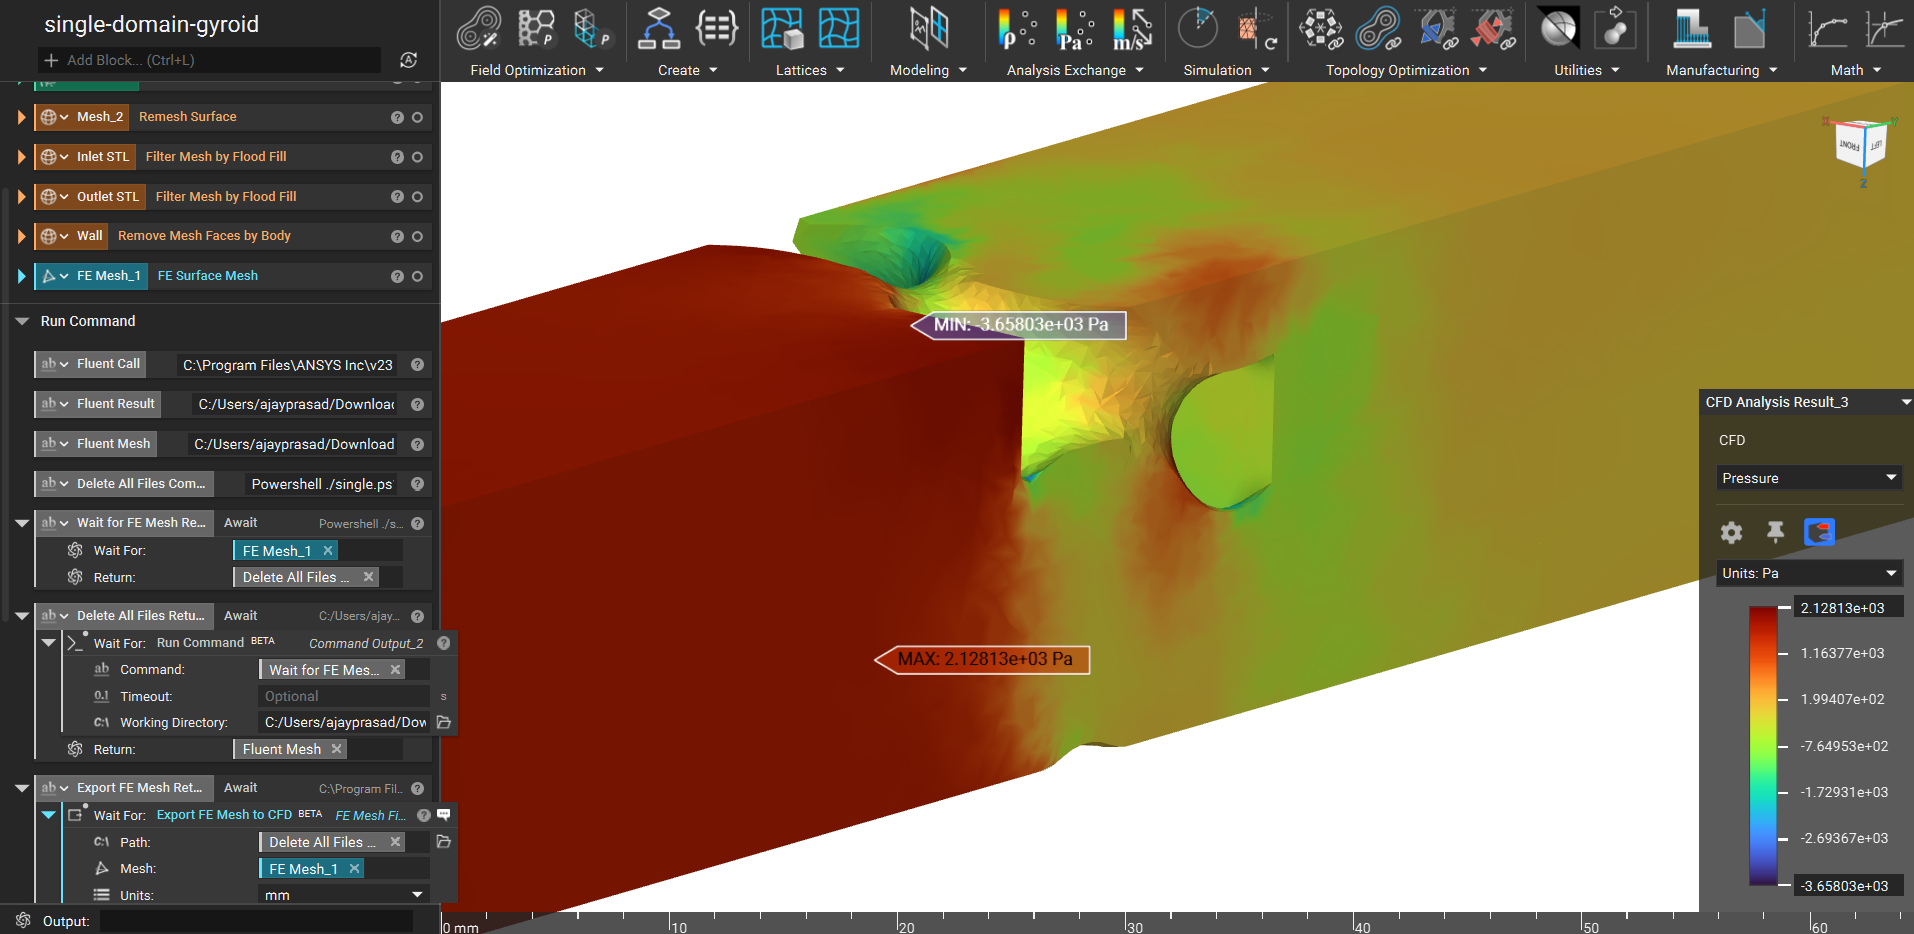Open working directory folder browse icon

point(444,722)
